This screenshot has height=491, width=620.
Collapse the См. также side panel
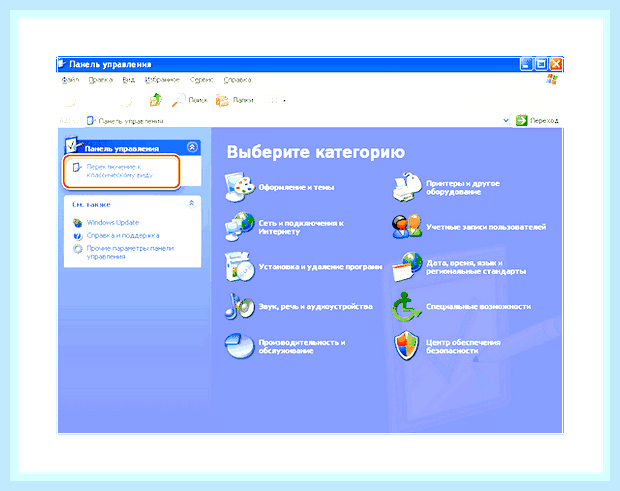point(191,203)
